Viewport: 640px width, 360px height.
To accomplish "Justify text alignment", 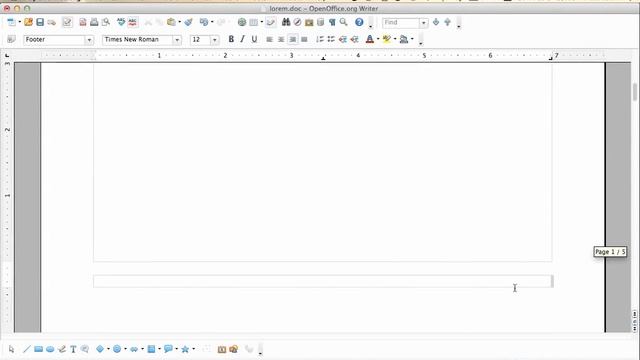I will click(304, 39).
